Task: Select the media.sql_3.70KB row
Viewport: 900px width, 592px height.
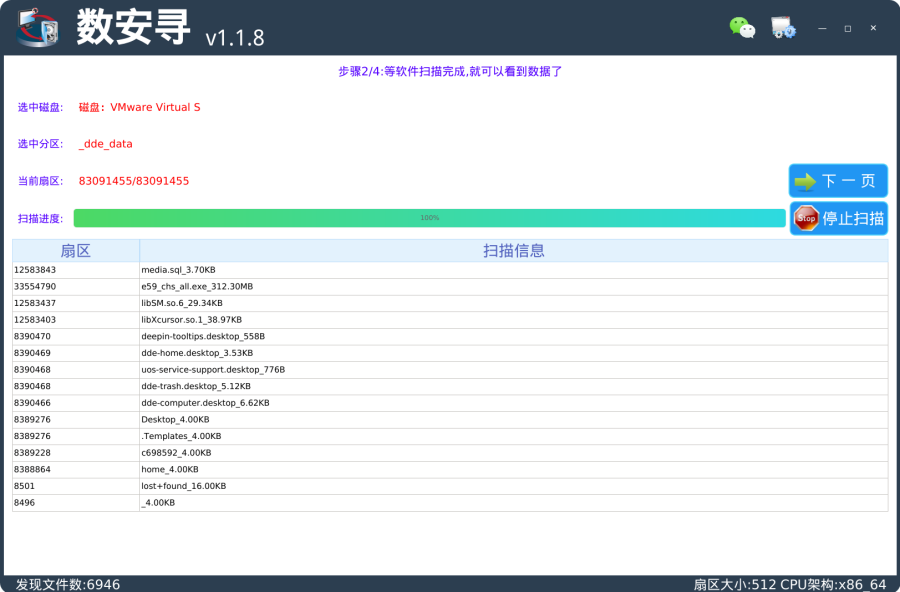Action: [x=178, y=270]
